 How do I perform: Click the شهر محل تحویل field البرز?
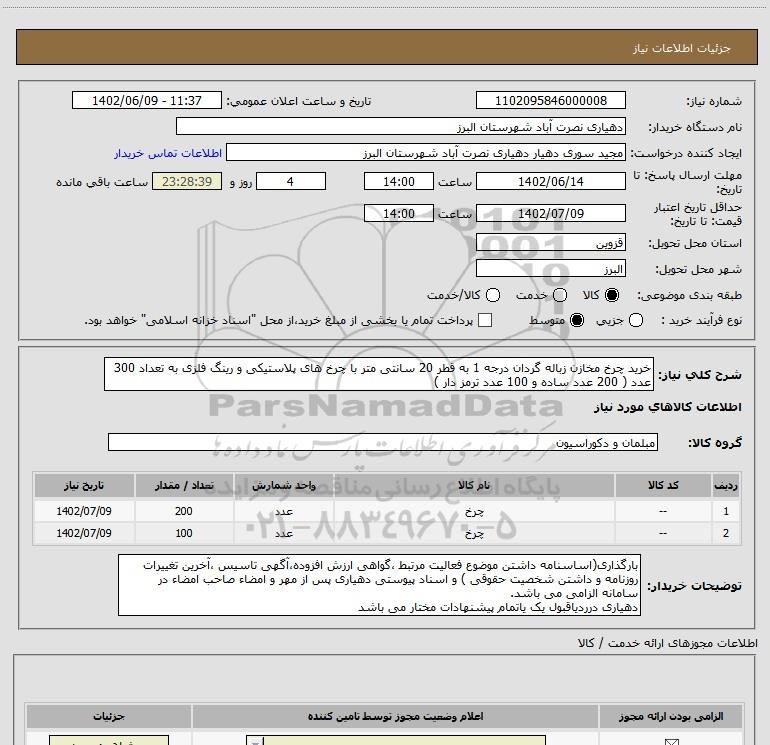550,268
